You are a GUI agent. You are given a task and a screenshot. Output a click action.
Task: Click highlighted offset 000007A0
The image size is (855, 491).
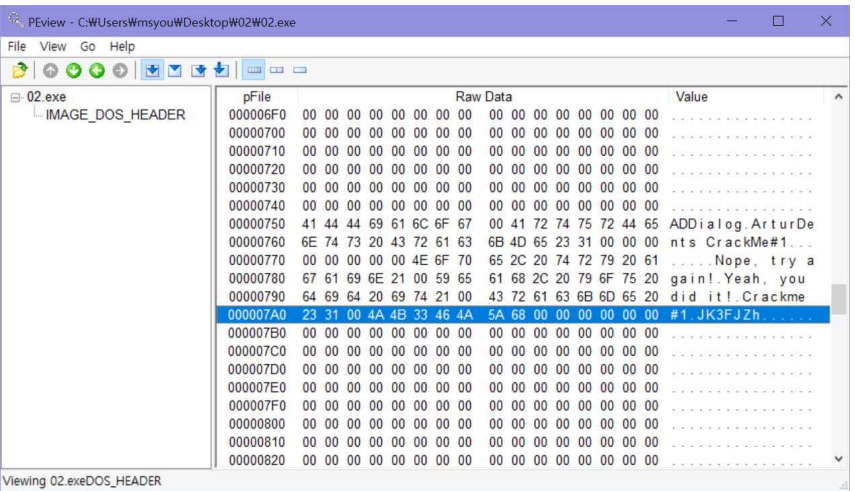coord(257,315)
